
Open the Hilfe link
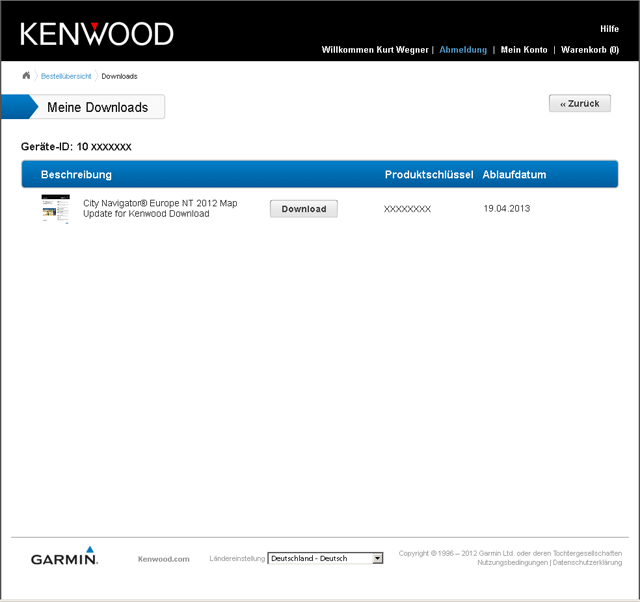click(x=609, y=29)
